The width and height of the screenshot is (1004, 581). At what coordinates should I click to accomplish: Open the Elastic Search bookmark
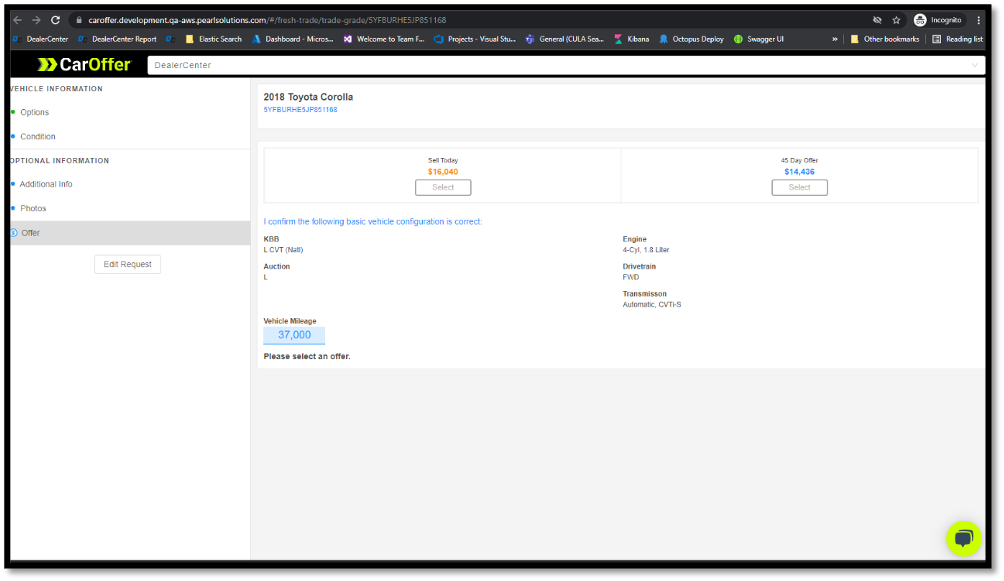coord(214,39)
